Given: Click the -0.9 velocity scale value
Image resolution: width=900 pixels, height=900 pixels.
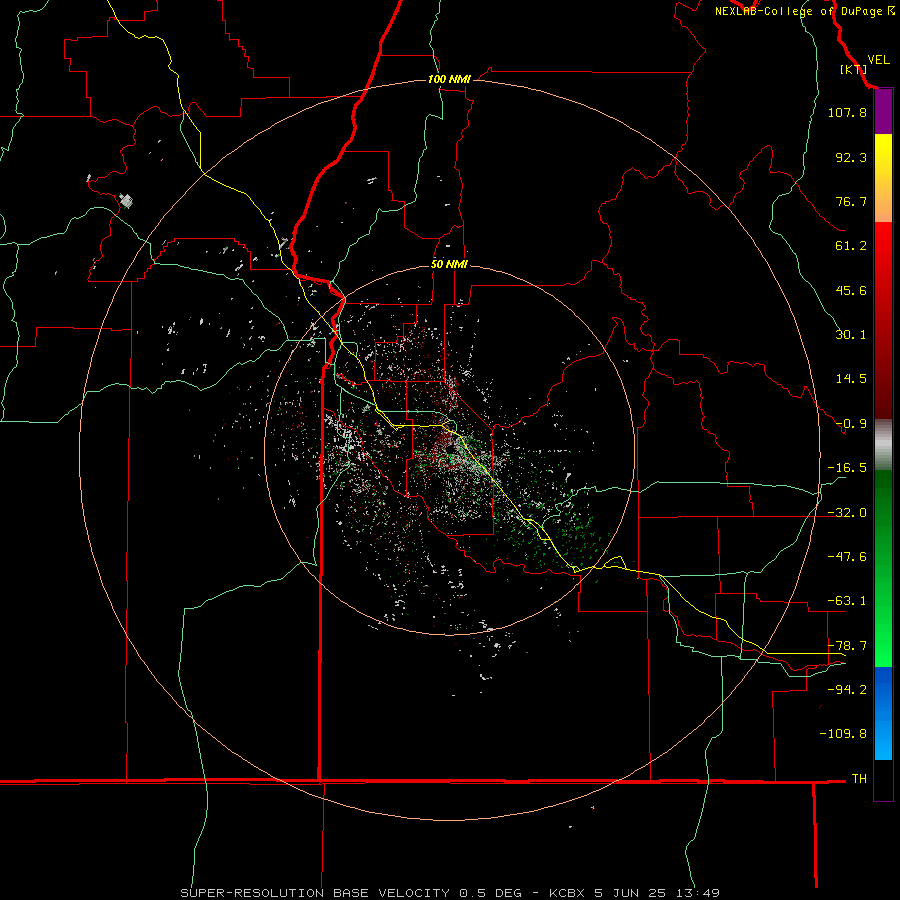Looking at the screenshot, I should click(851, 424).
